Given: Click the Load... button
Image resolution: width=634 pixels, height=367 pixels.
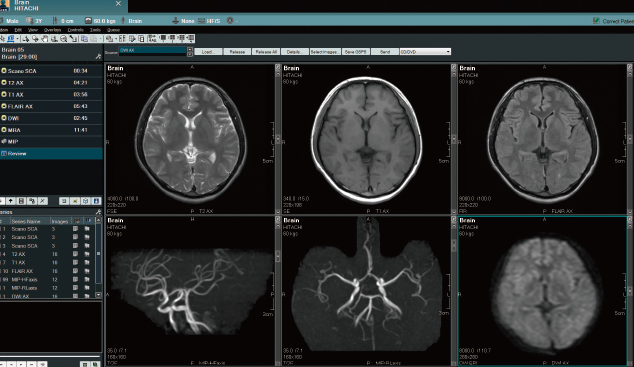Looking at the screenshot, I should coord(208,52).
